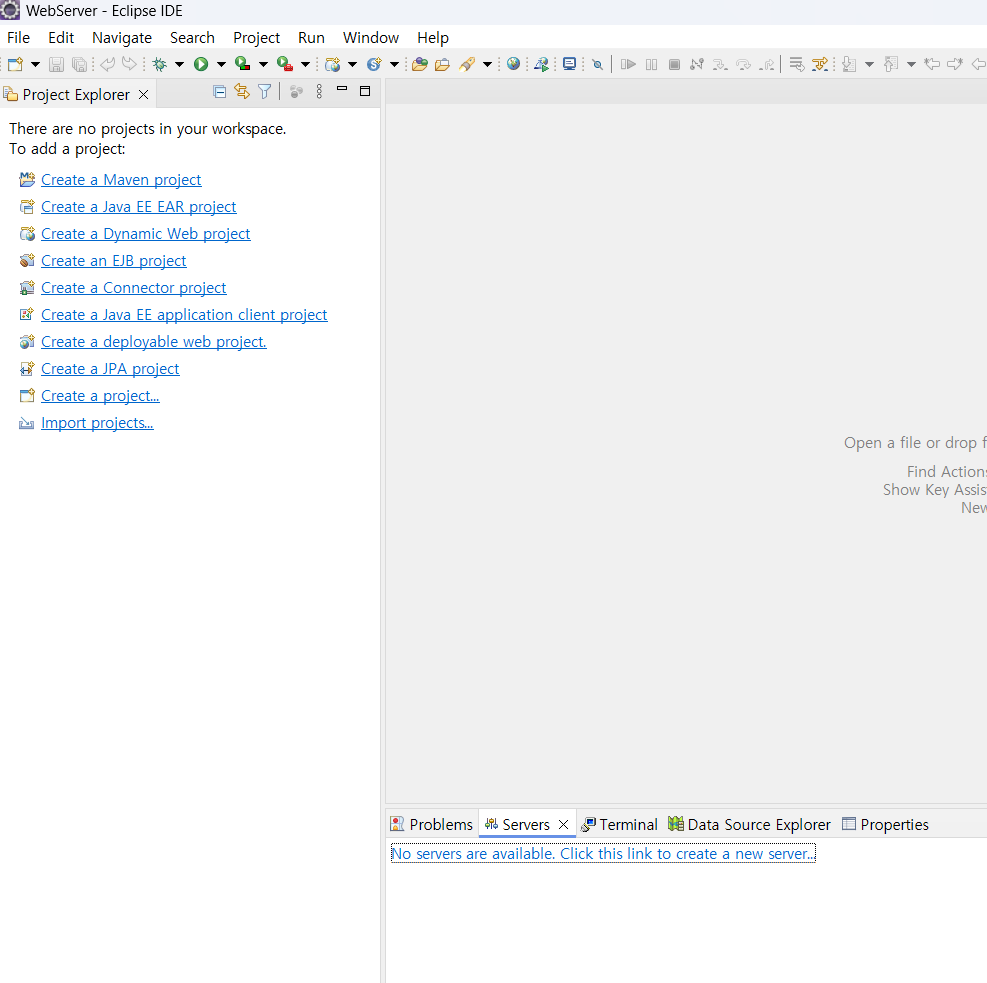The height and width of the screenshot is (983, 987).
Task: Open the Navigate menu
Action: click(122, 38)
